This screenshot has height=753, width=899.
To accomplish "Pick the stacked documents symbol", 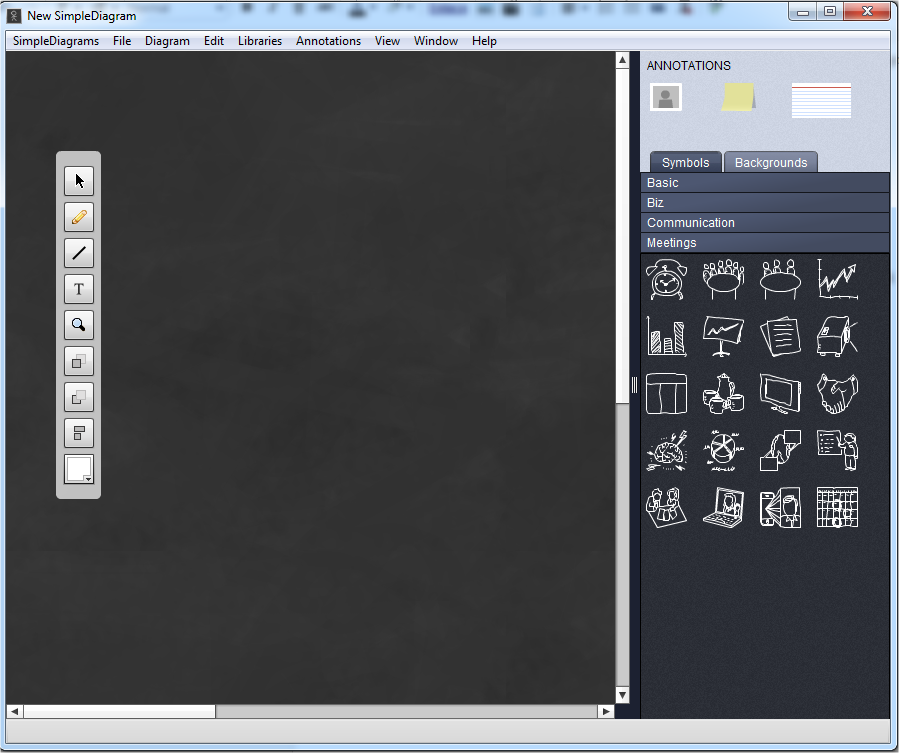I will 780,336.
